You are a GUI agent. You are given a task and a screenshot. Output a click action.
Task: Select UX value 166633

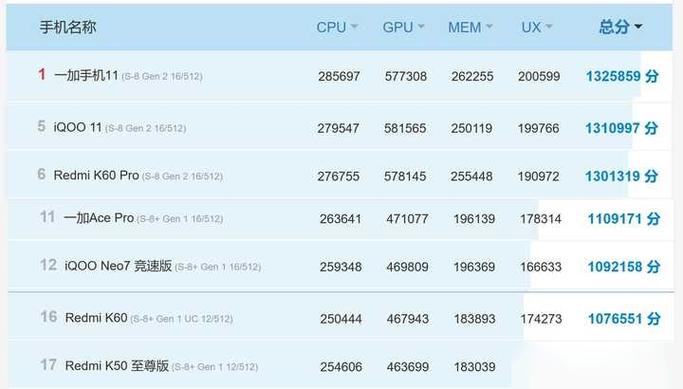541,267
